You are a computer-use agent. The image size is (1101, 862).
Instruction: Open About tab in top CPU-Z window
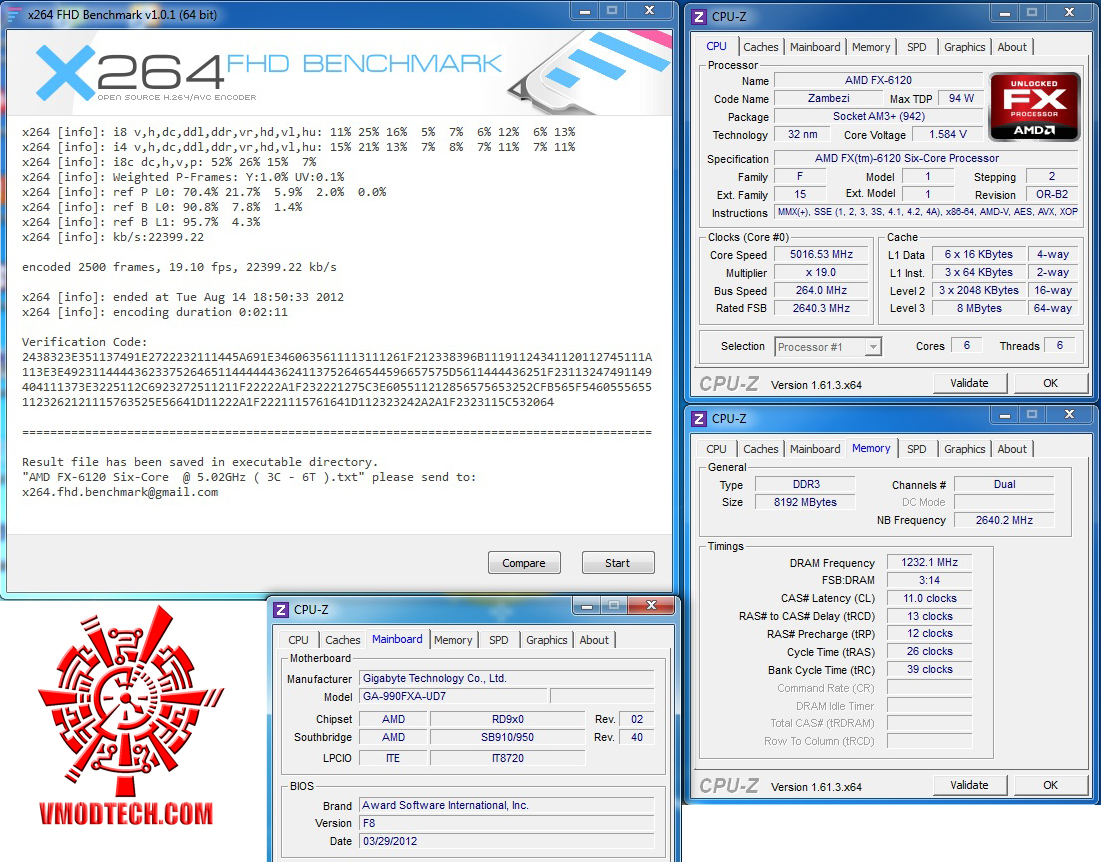[1012, 47]
